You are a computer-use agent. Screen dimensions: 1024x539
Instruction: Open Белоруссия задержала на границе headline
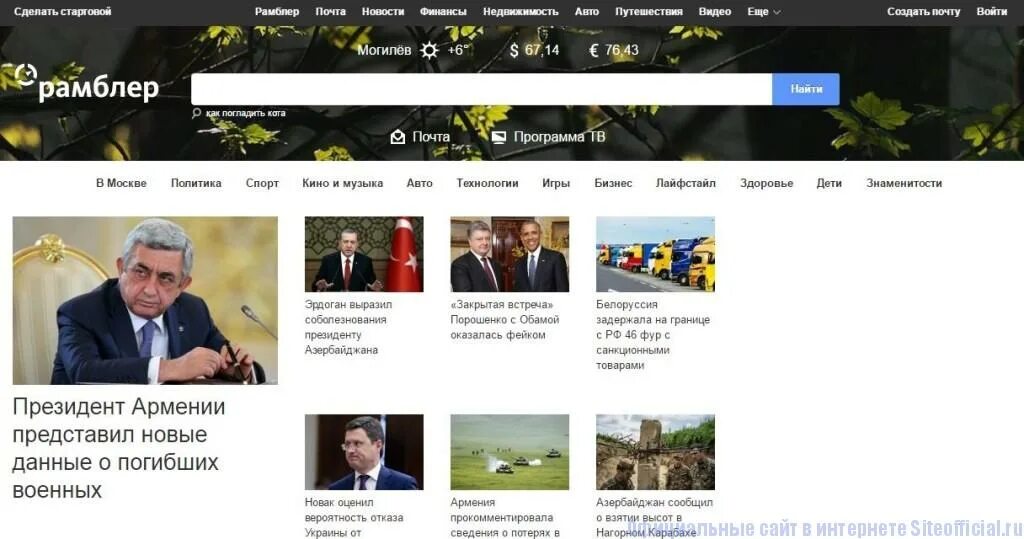tap(653, 335)
